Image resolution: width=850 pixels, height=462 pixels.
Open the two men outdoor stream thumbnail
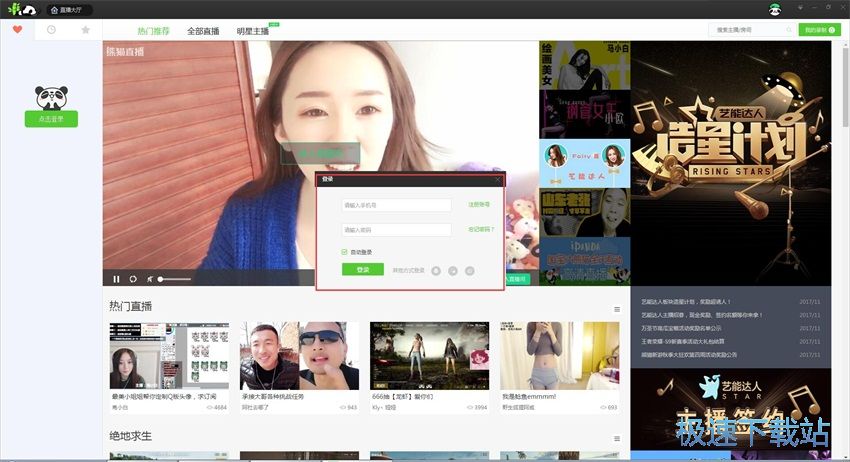pos(299,356)
